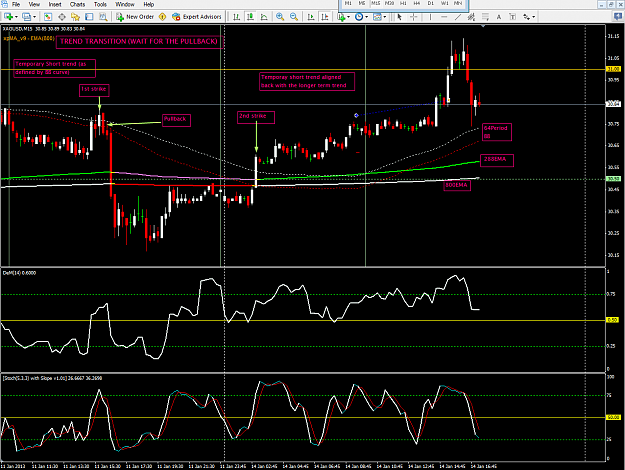Expand the arrows objects dropdown arrow
Screen dimensions: 625x470
[x=534, y=17]
